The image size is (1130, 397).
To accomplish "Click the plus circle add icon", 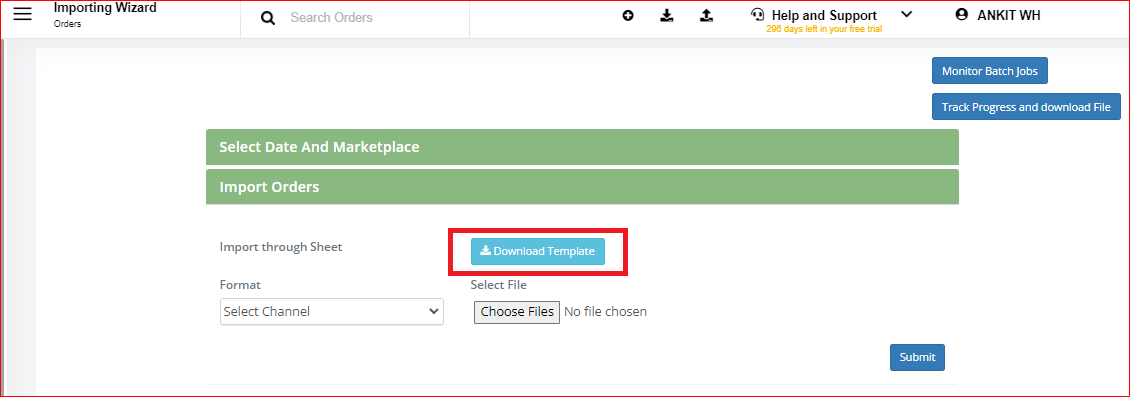I will (628, 15).
